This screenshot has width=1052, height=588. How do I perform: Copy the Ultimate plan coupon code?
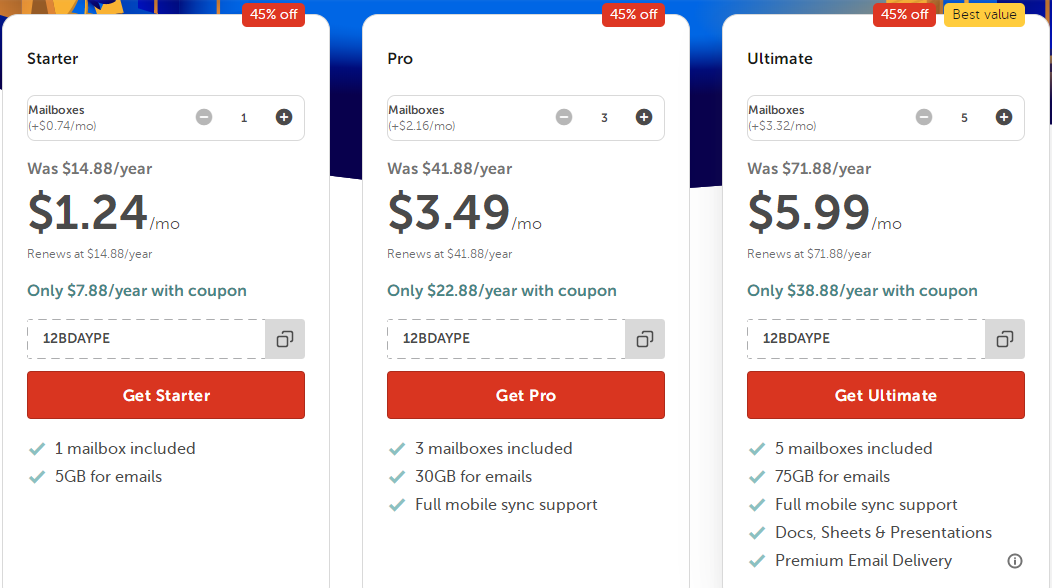(1005, 339)
